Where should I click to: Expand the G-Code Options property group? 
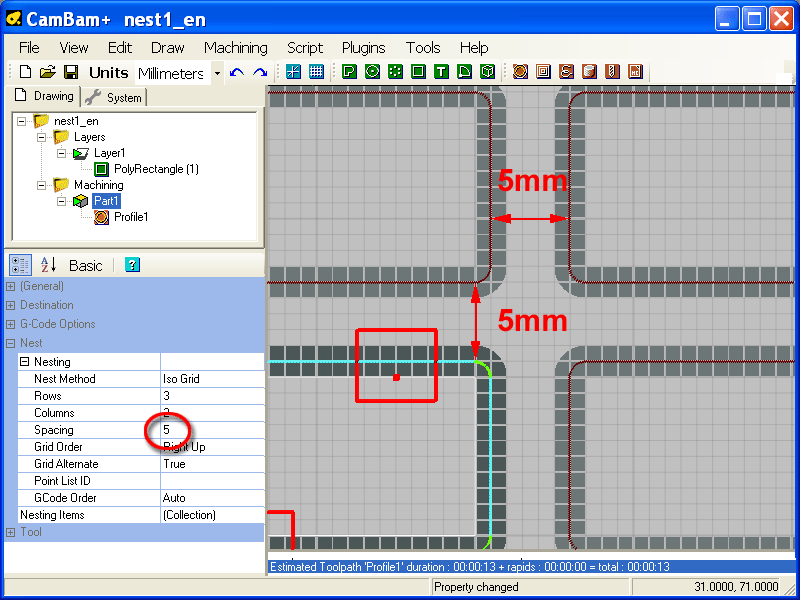point(11,324)
